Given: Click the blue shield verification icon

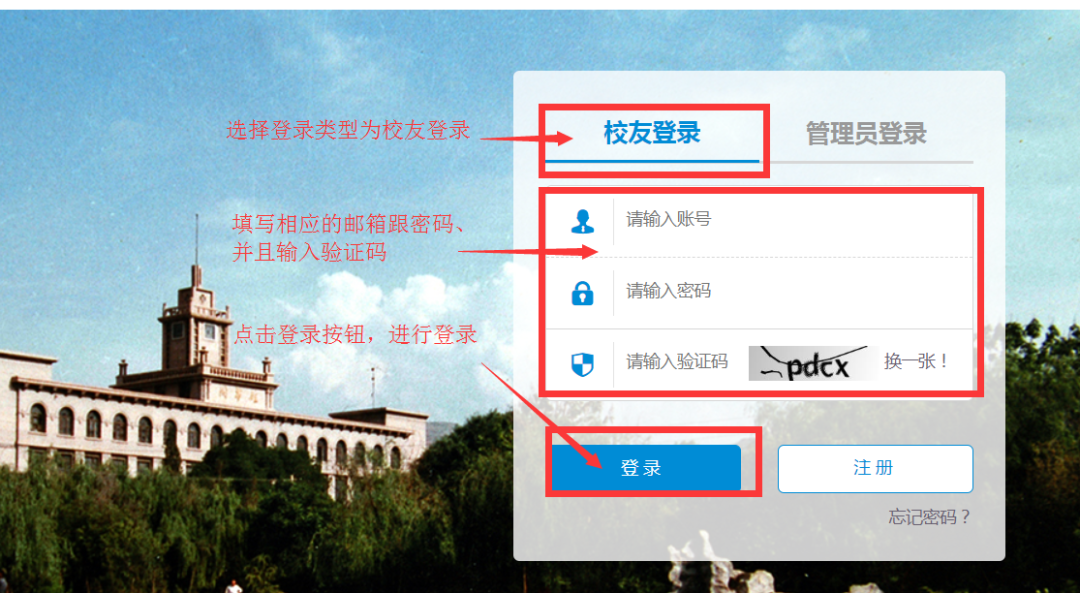Looking at the screenshot, I should [x=583, y=364].
